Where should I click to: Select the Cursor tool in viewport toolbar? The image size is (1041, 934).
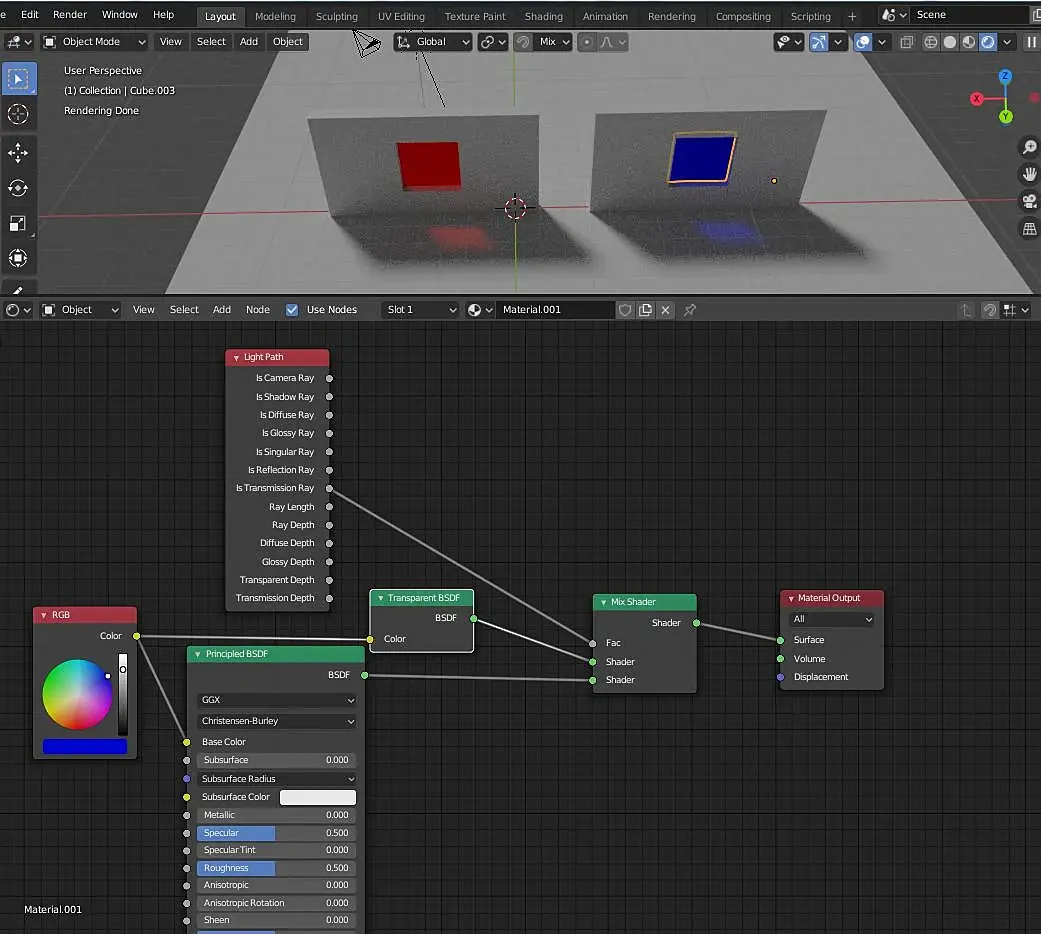(18, 115)
